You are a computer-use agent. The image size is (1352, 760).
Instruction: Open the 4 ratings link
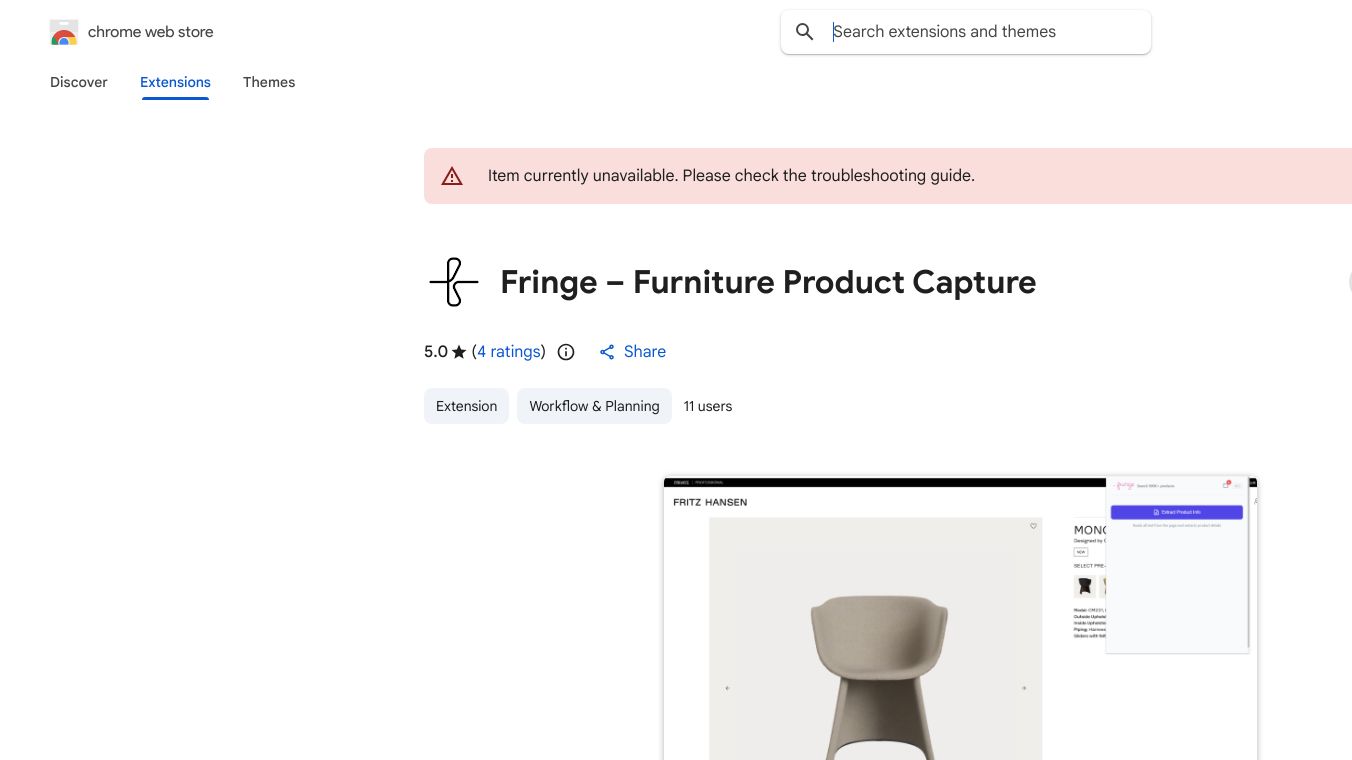pyautogui.click(x=509, y=352)
